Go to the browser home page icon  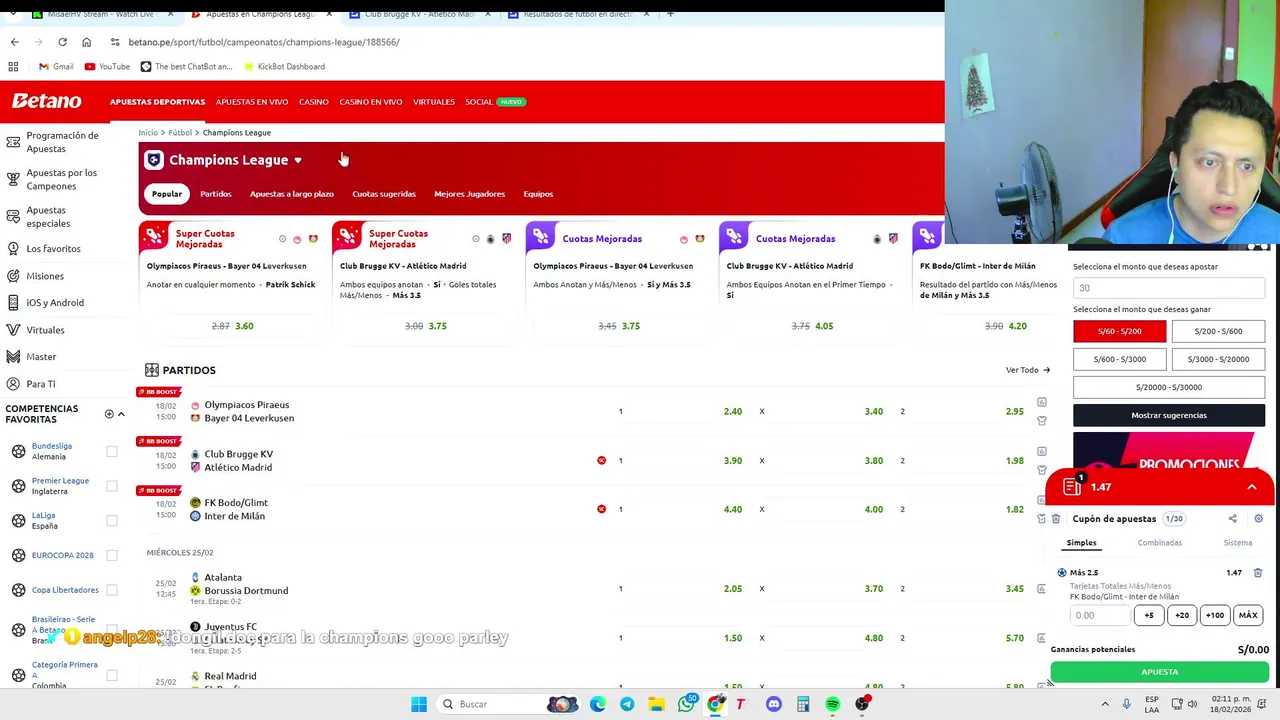tap(86, 42)
